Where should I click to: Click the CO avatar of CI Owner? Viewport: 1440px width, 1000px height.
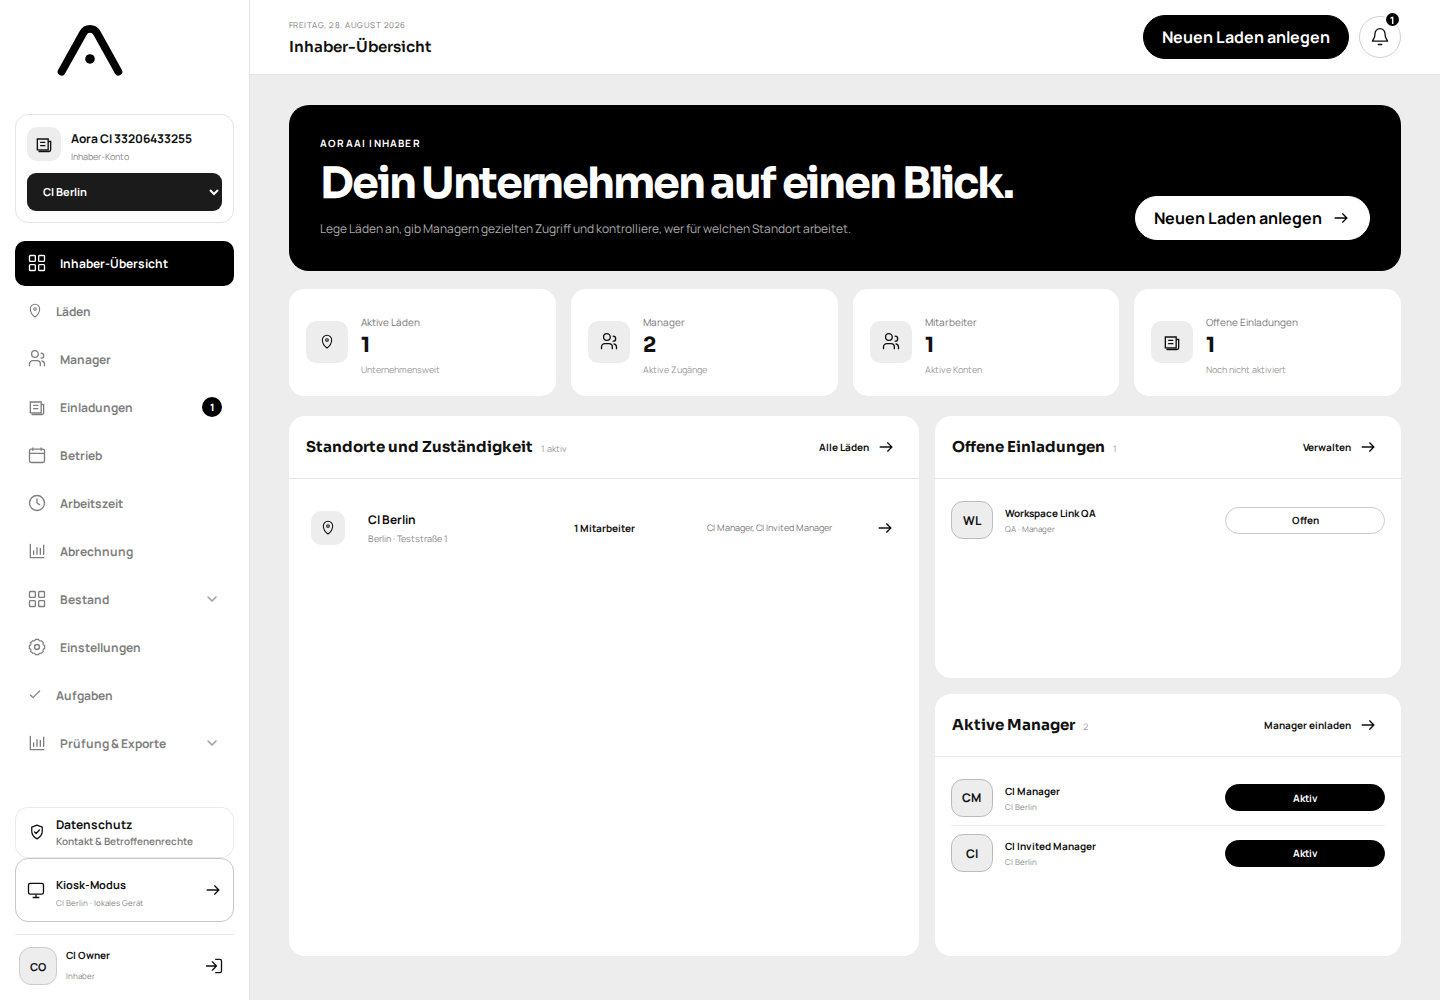click(x=38, y=966)
